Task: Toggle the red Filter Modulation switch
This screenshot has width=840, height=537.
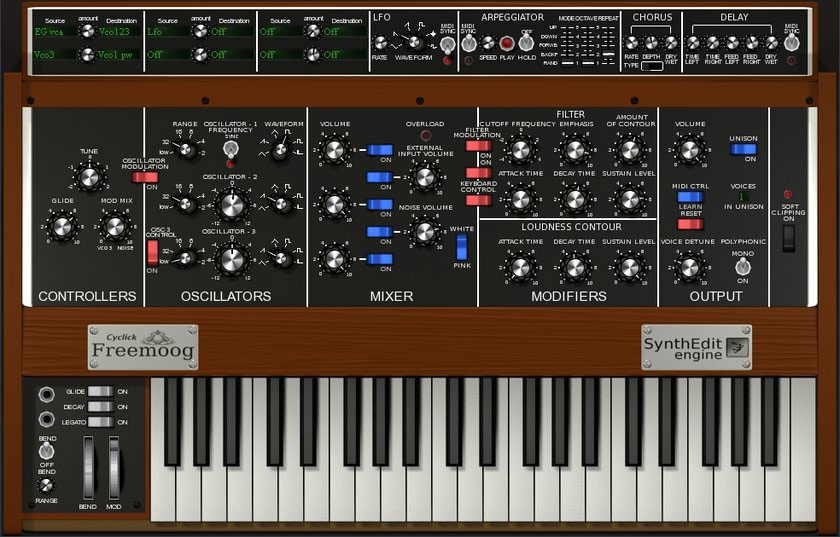Action: pyautogui.click(x=478, y=145)
